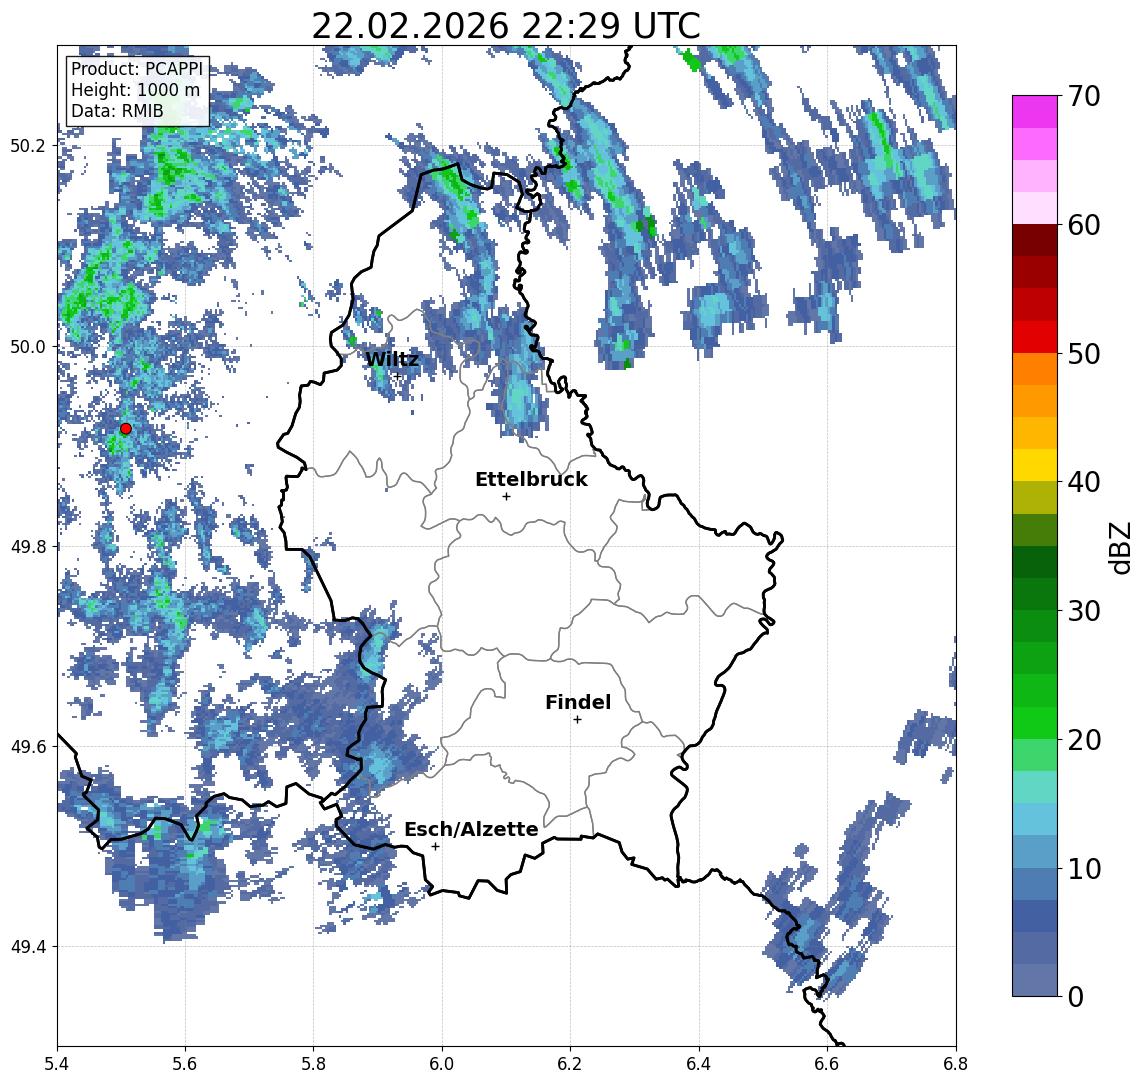Click the 70 tick label on colorbar
The width and height of the screenshot is (1145, 1084).
pos(1084,96)
